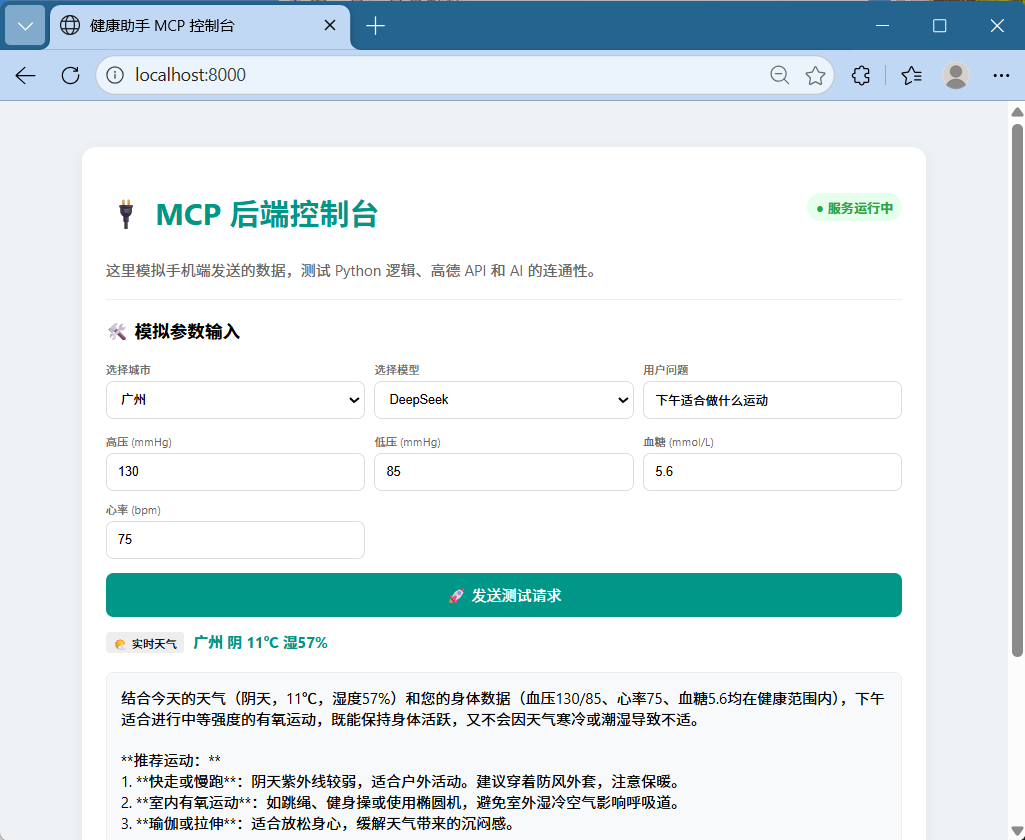This screenshot has width=1025, height=840.
Task: Click the line starting 2. **室内有氧运动**
Action: [402, 803]
